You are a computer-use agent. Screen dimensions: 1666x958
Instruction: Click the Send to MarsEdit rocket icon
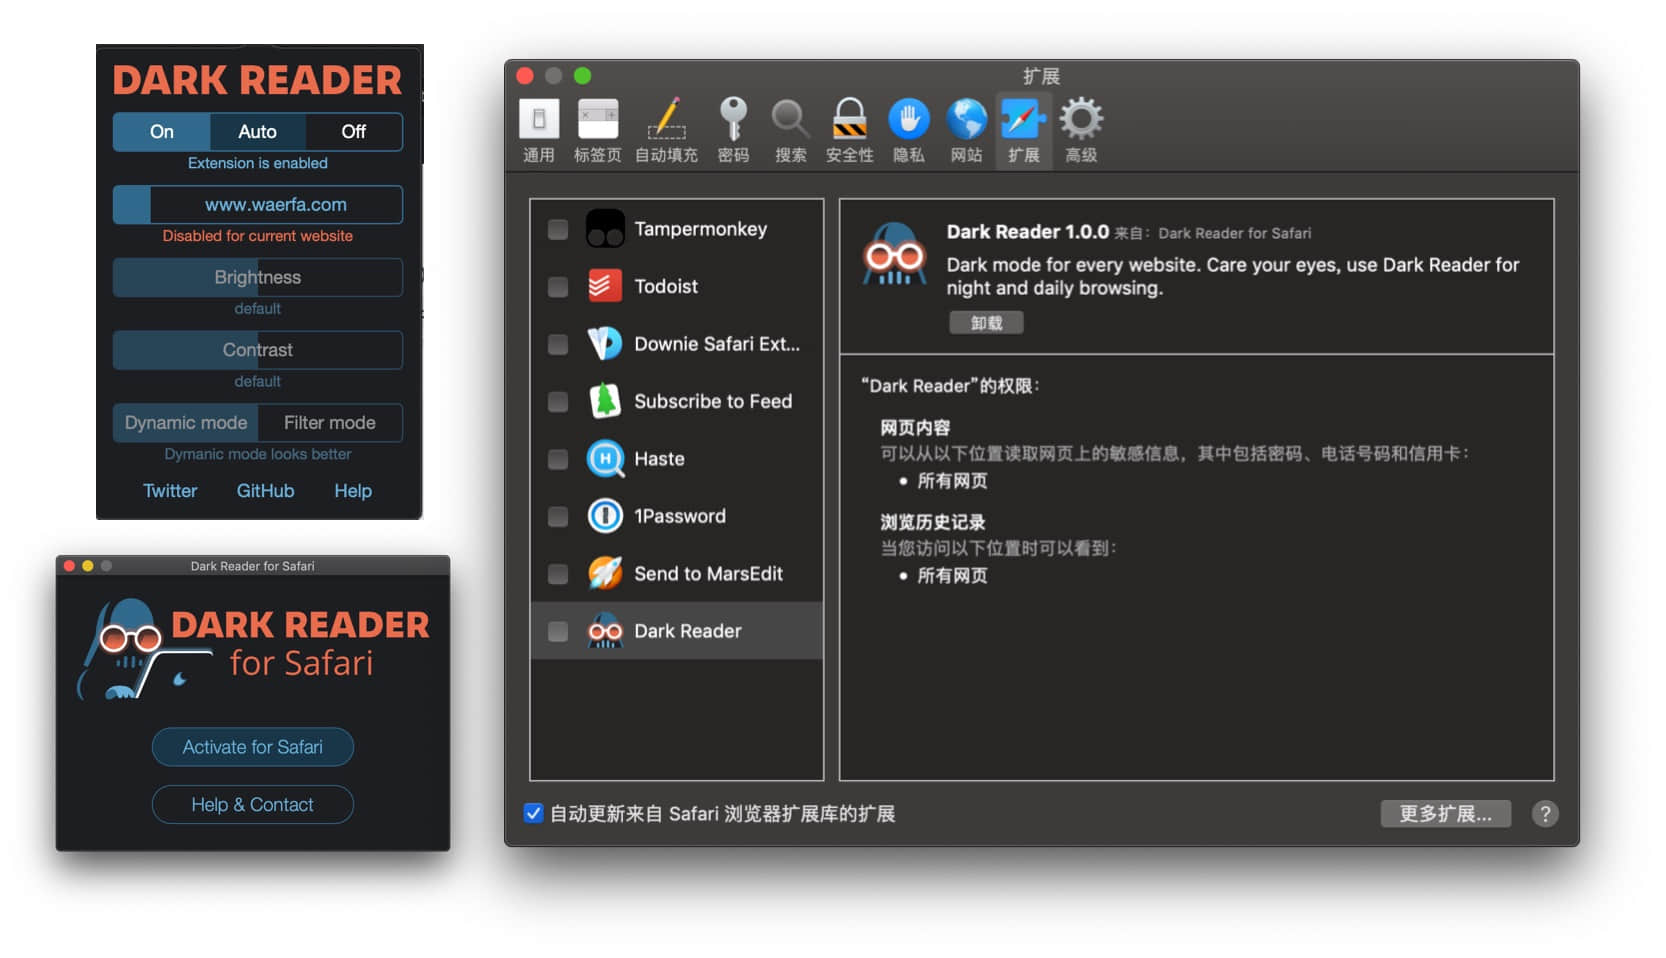point(605,573)
